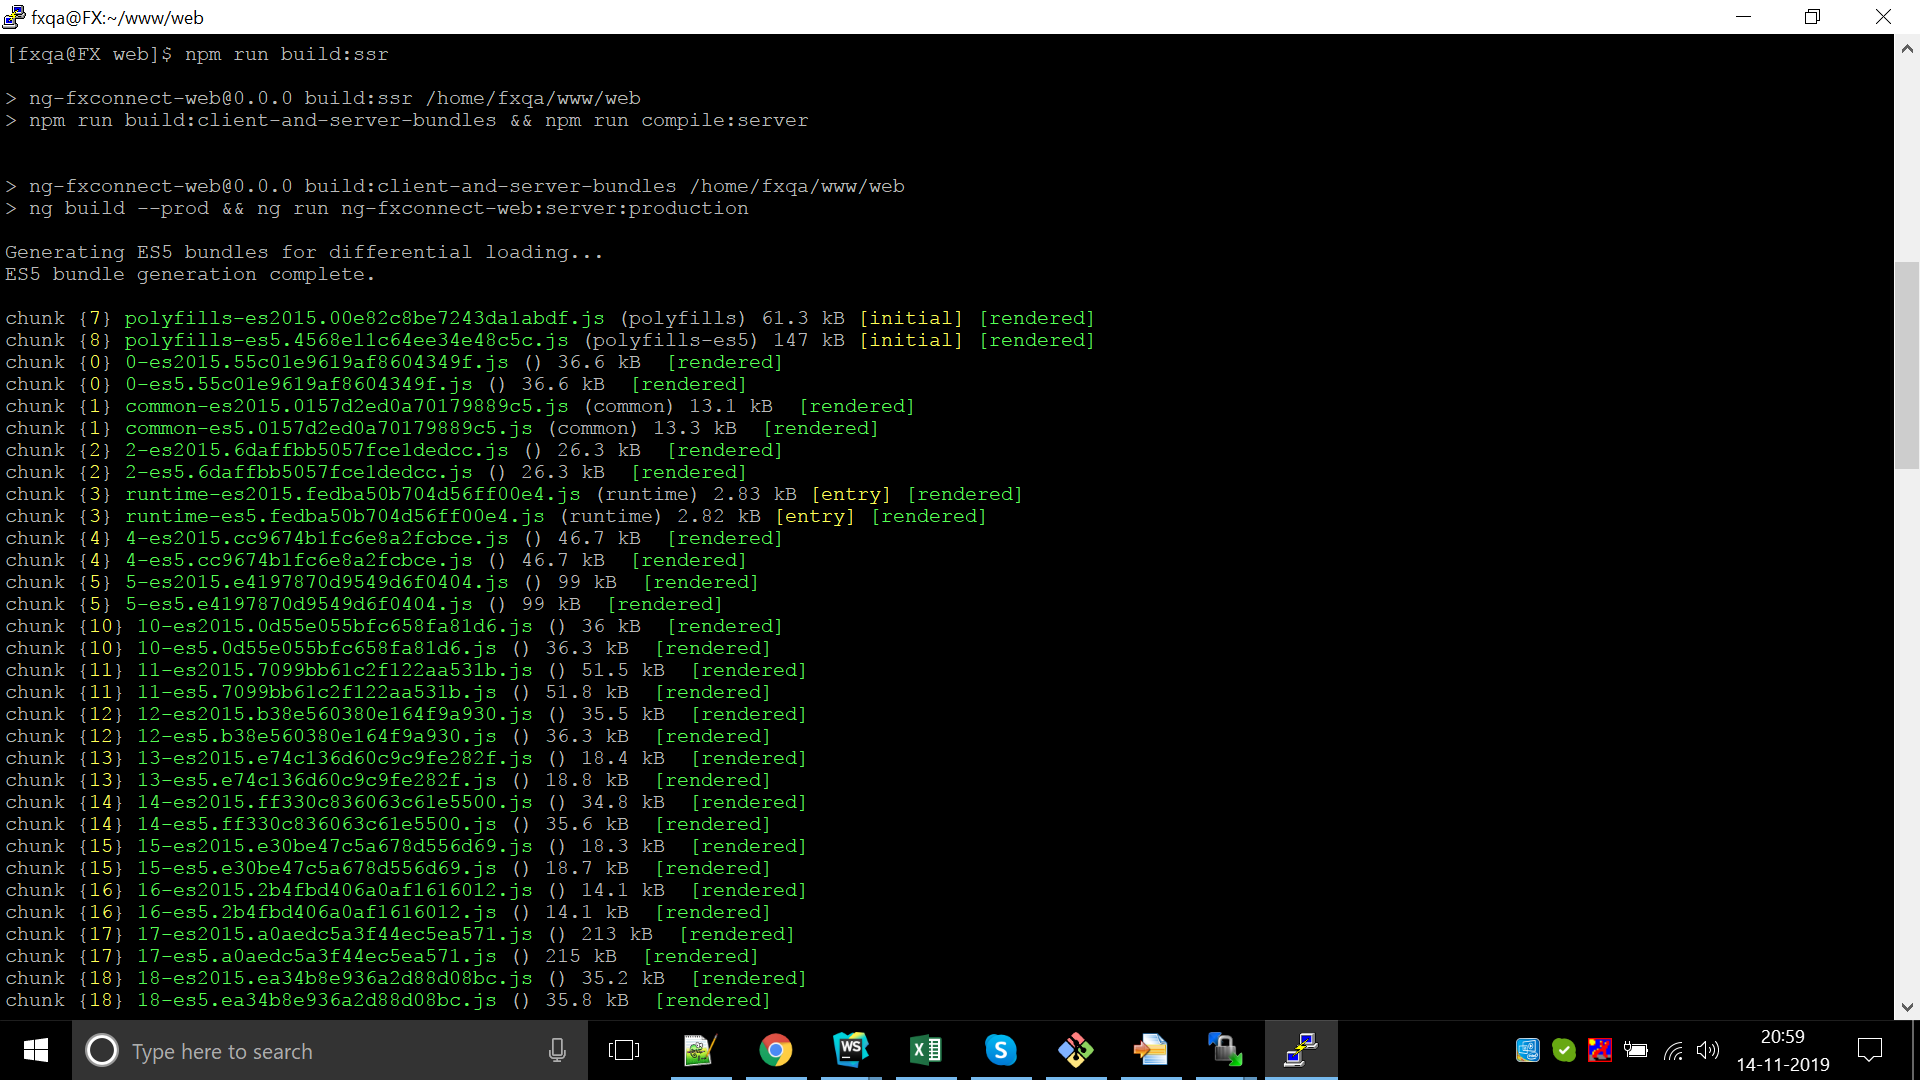The width and height of the screenshot is (1920, 1080).
Task: Click the microphone in search box
Action: (557, 1050)
